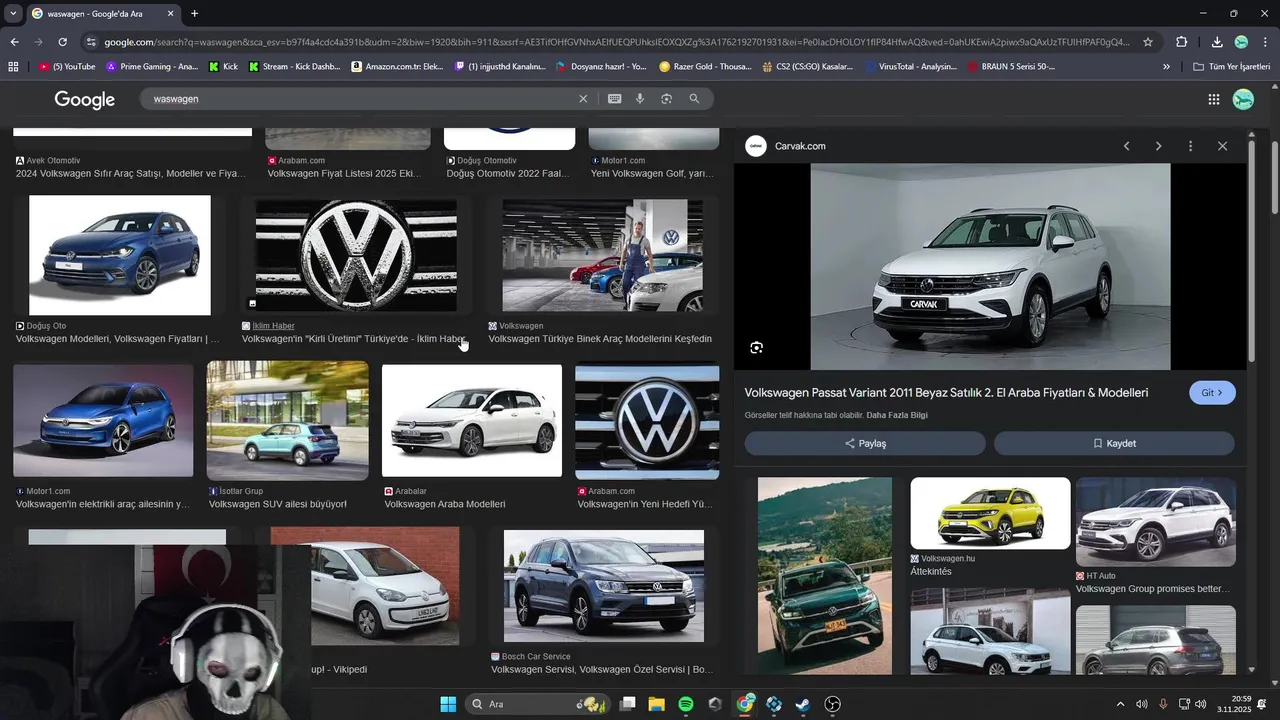Open Chrome downloads tray
Screen dimensions: 1280x720
point(1217,42)
